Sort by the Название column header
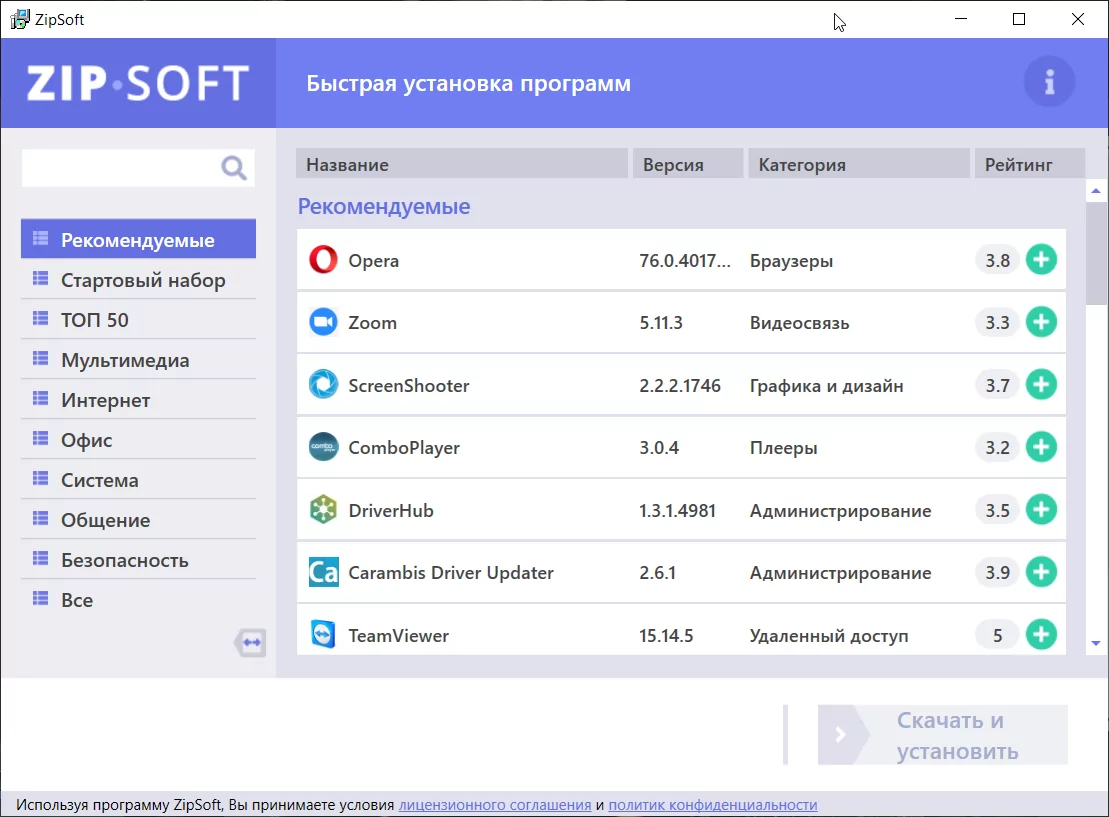The width and height of the screenshot is (1109, 817). click(x=462, y=164)
